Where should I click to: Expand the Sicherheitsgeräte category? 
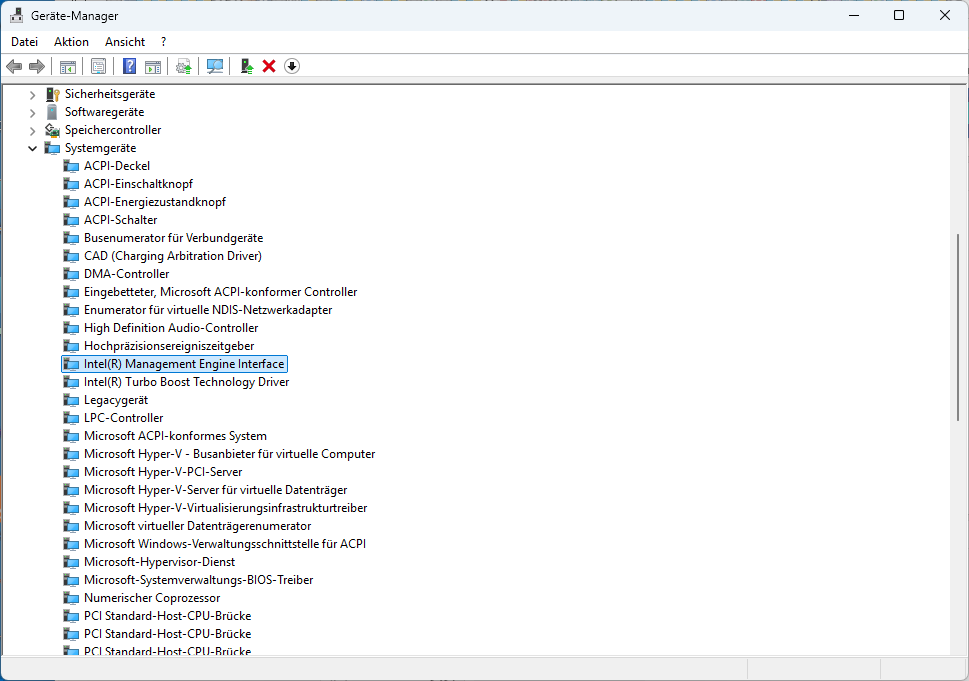pos(33,93)
